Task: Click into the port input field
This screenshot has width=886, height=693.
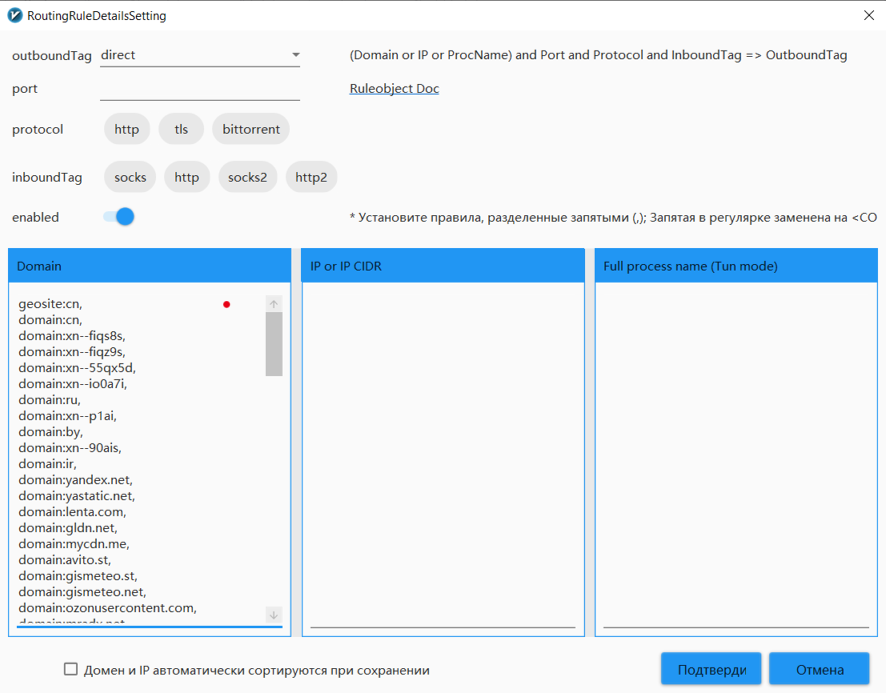Action: pyautogui.click(x=200, y=89)
